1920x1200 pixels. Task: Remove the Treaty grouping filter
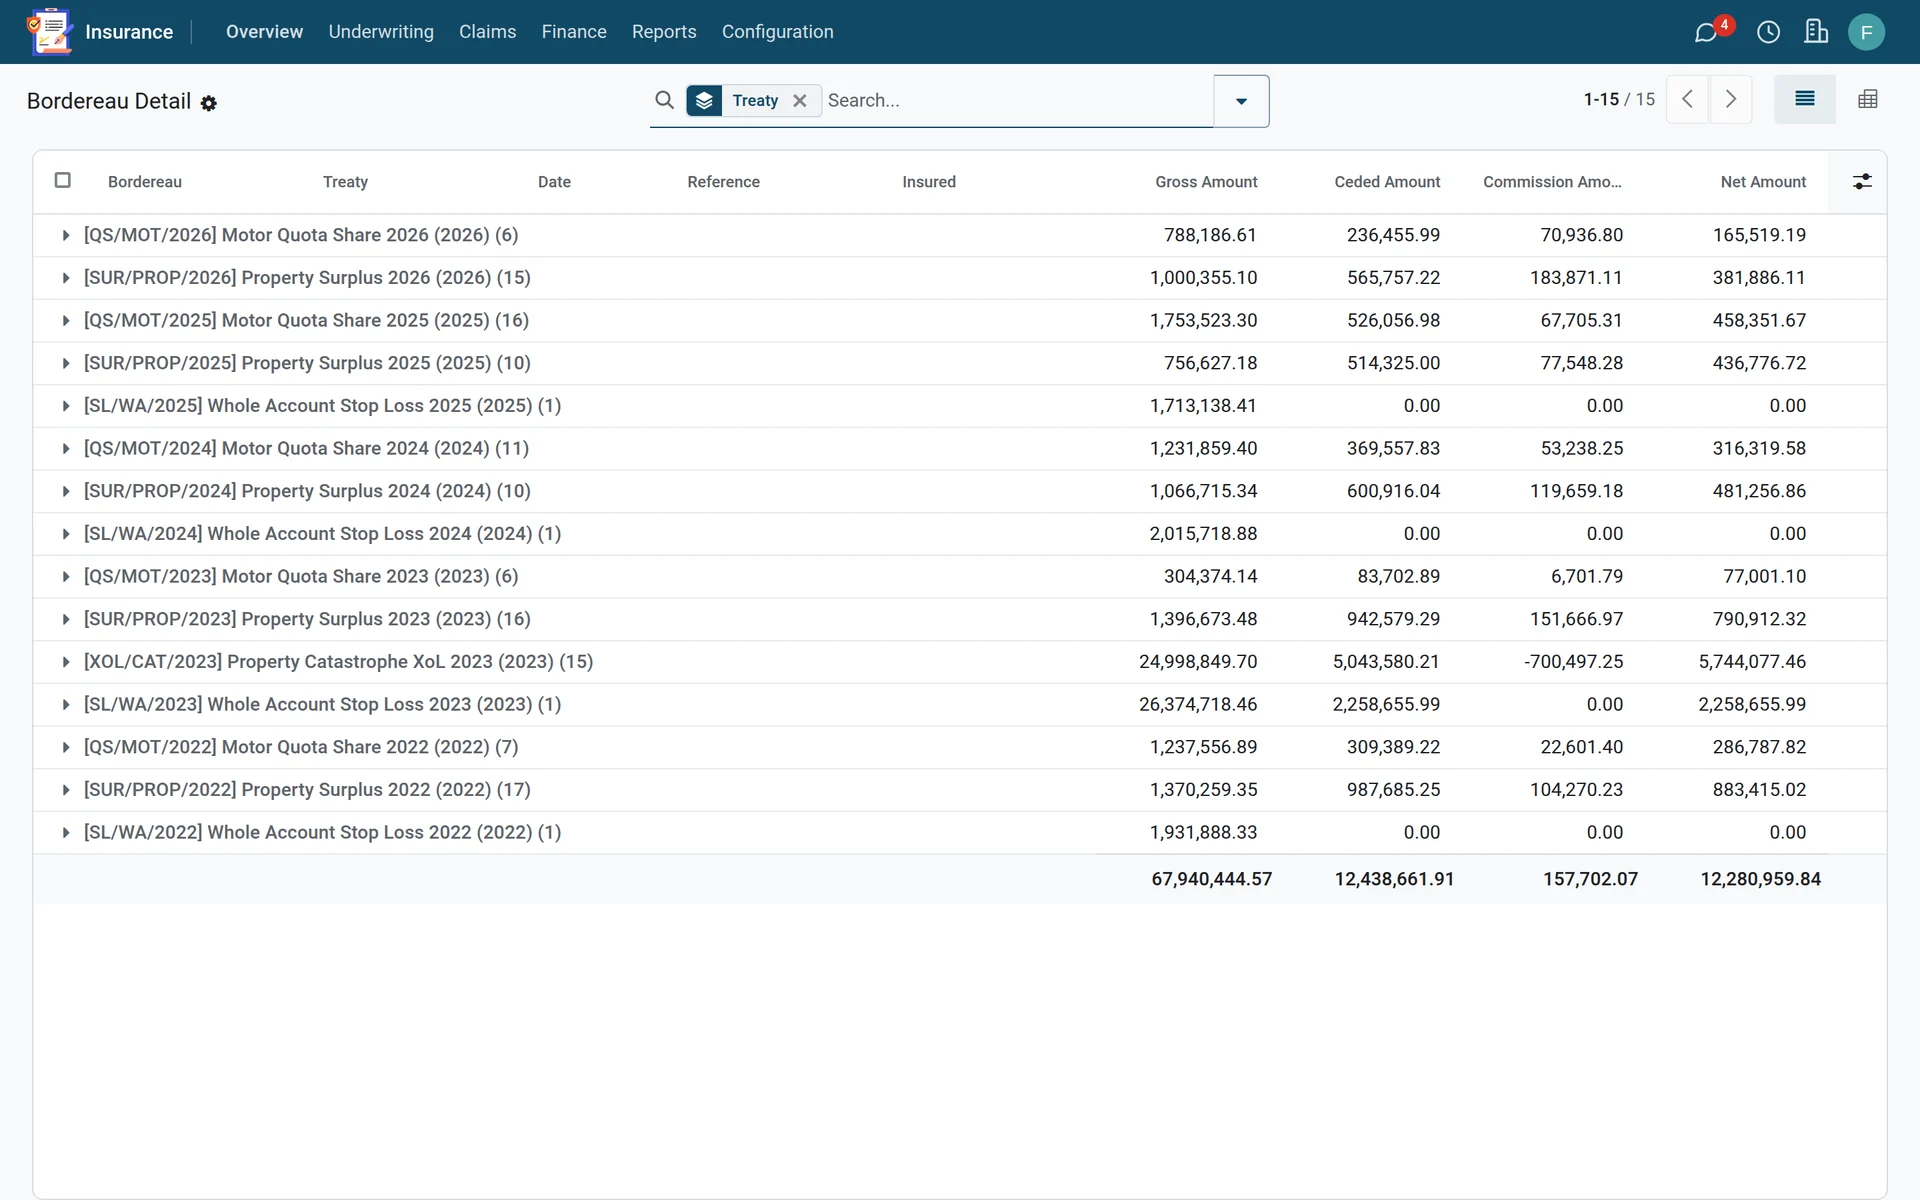(x=800, y=100)
